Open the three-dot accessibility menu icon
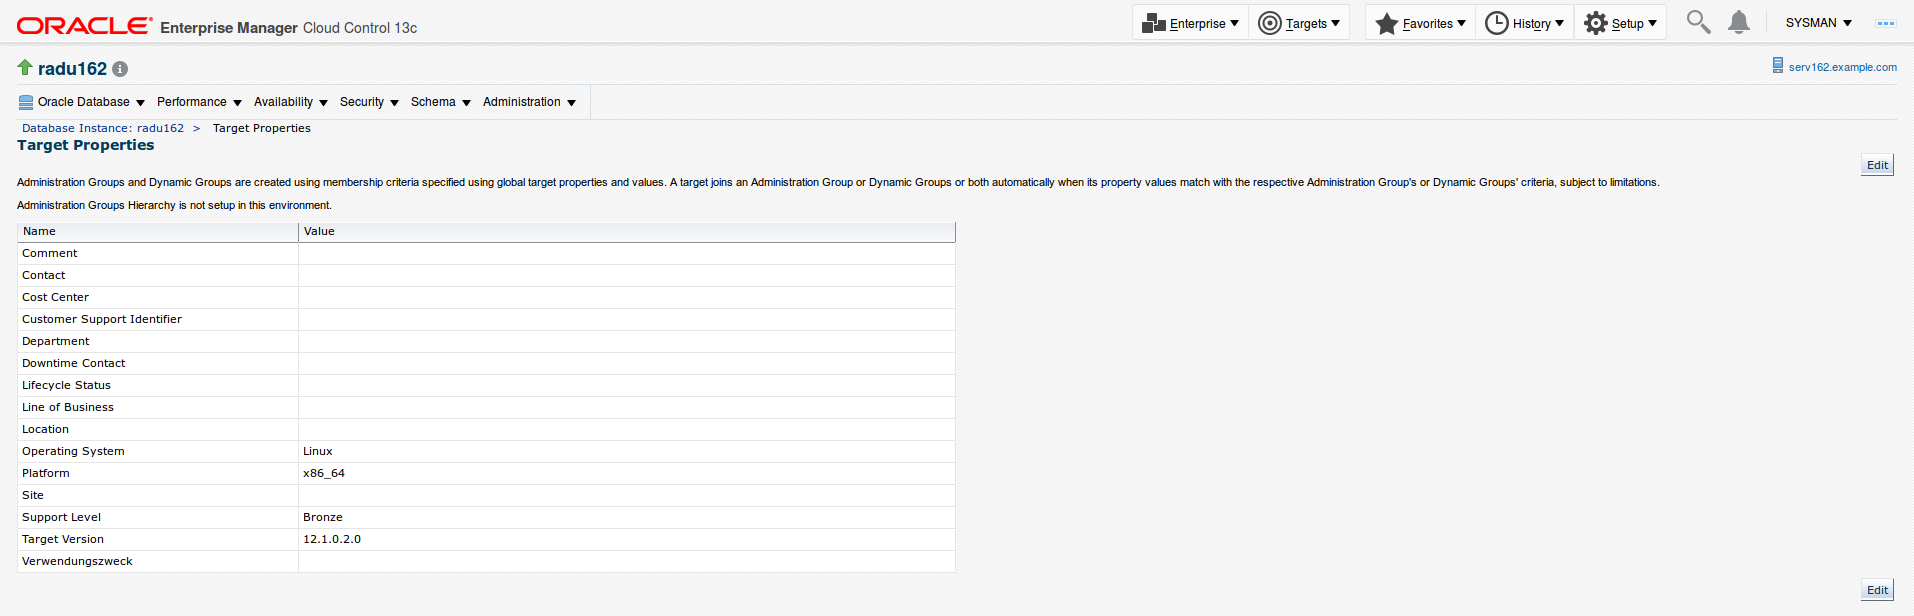Viewport: 1914px width, 616px height. (1885, 23)
